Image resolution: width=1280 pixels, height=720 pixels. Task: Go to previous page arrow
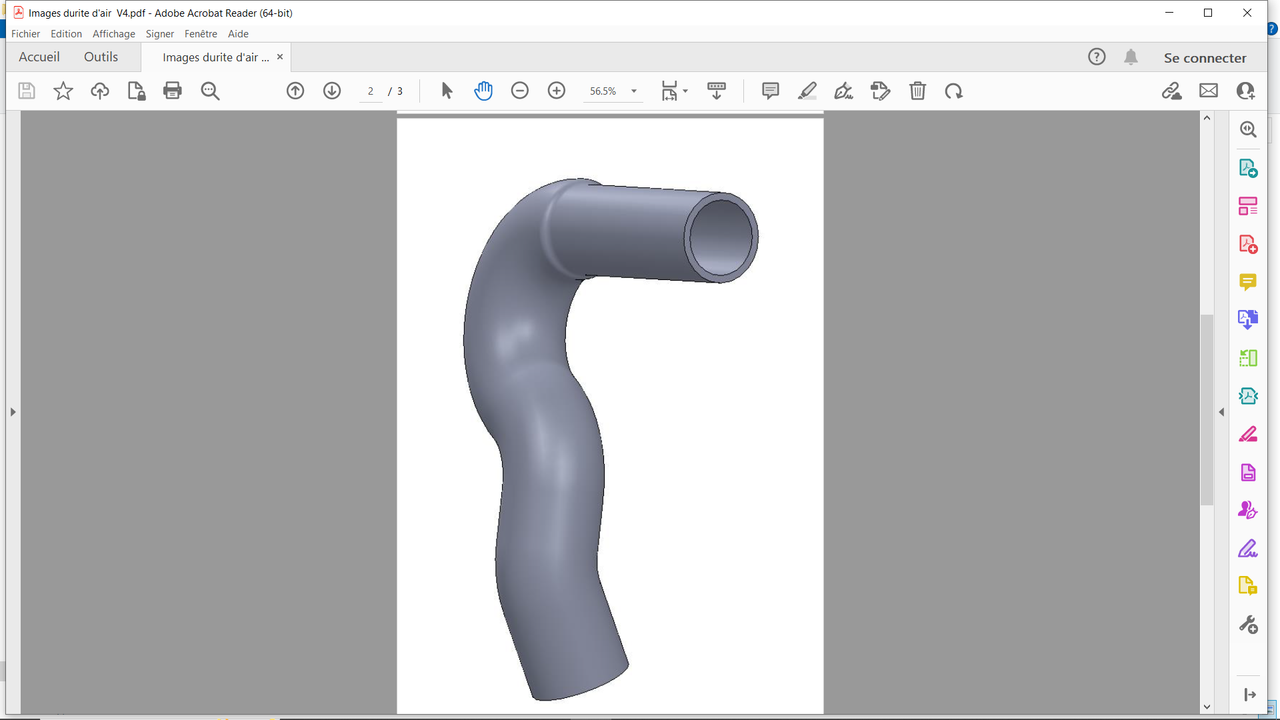(x=295, y=91)
